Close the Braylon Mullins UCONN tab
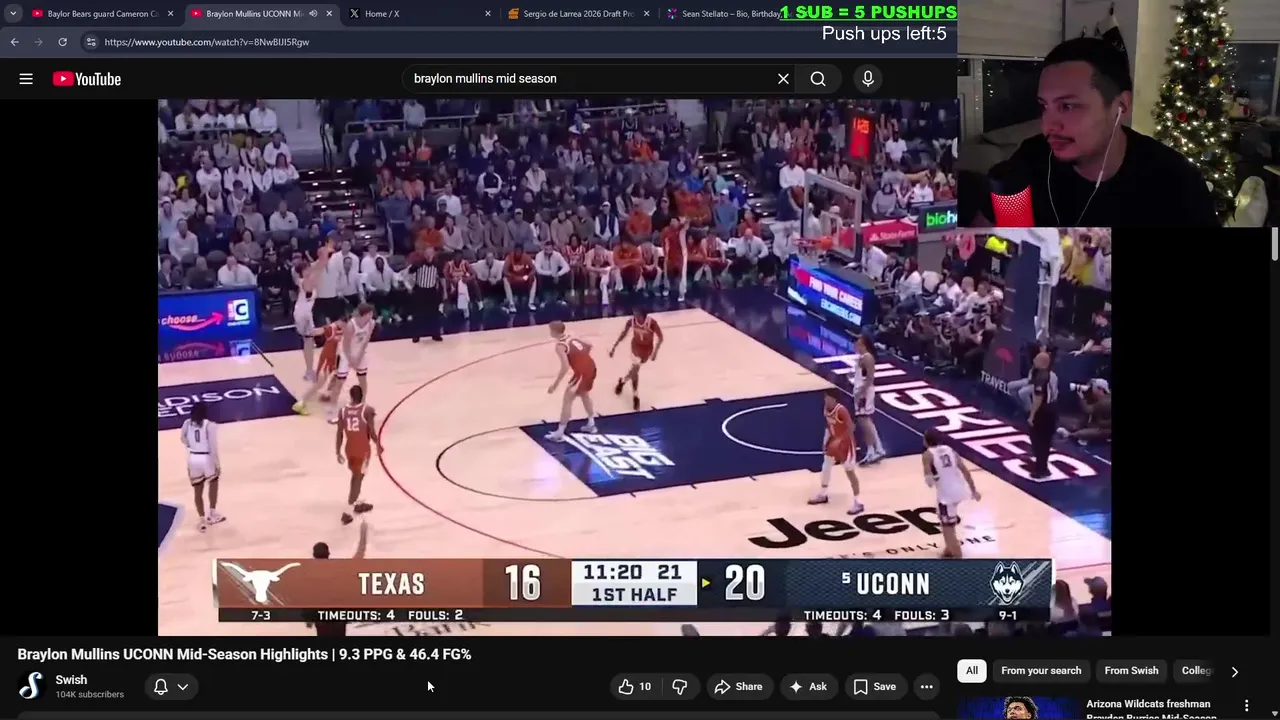Screen dimensions: 1280x720 point(329,14)
